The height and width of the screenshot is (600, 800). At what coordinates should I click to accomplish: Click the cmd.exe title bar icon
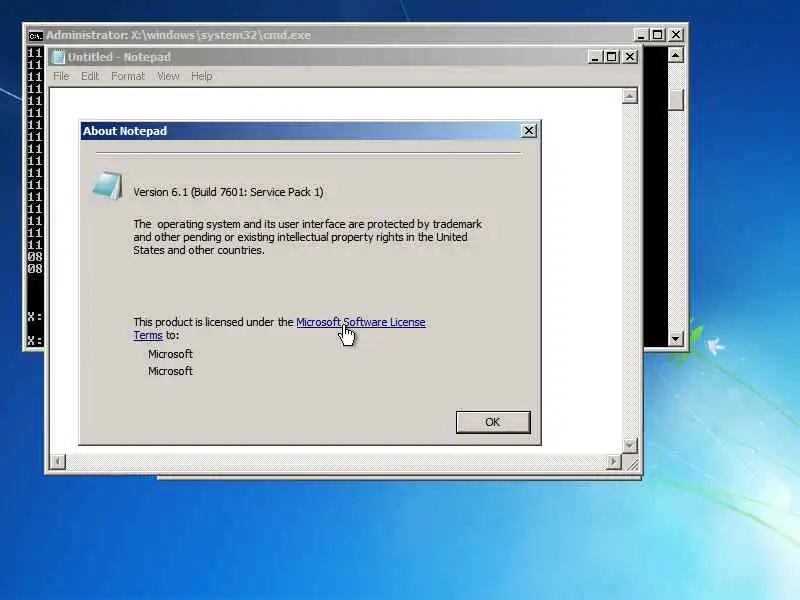[35, 35]
